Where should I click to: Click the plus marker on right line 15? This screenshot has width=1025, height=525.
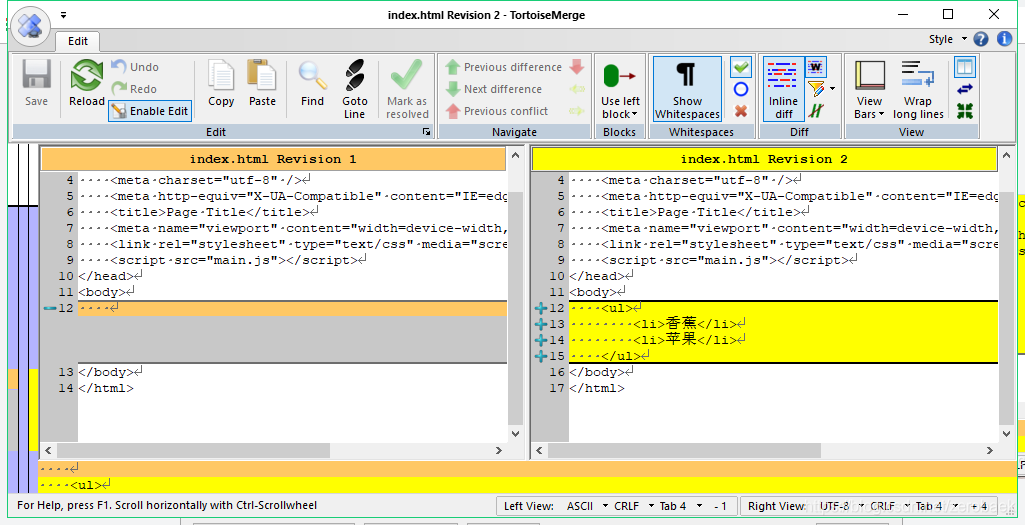541,356
